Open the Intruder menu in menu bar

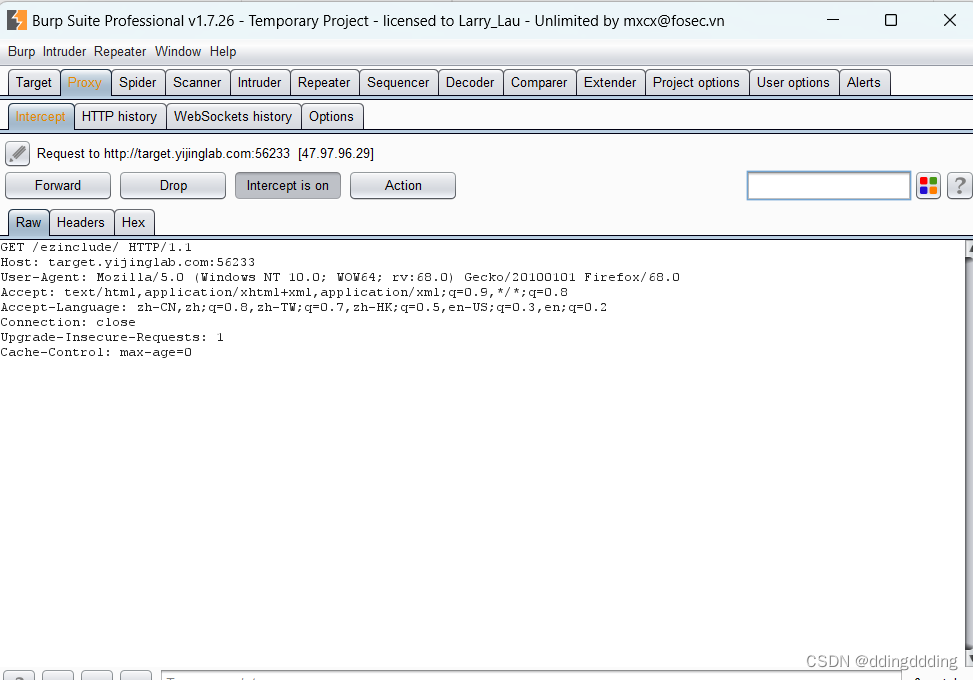[x=65, y=51]
